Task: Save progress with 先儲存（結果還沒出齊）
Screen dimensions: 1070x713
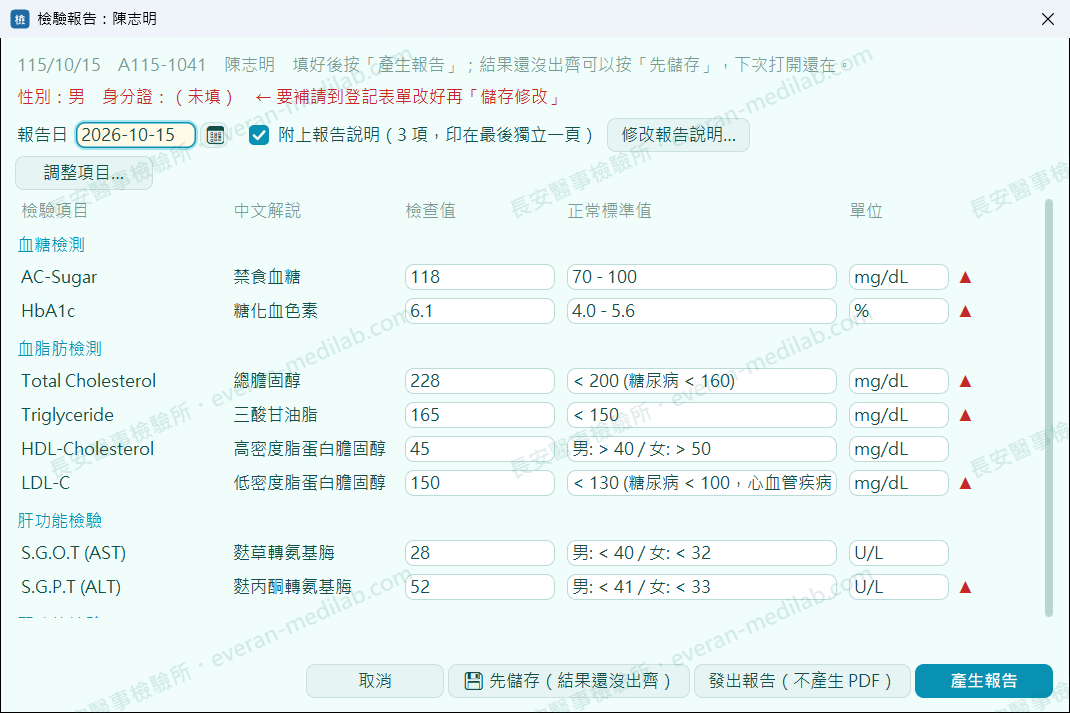Action: pyautogui.click(x=568, y=681)
